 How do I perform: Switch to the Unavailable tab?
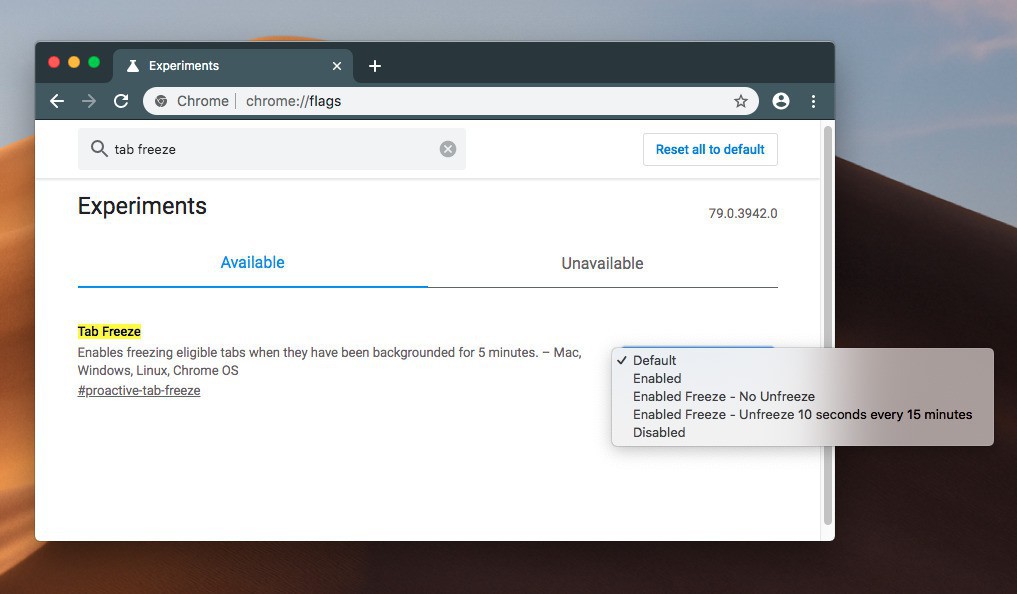[x=603, y=263]
